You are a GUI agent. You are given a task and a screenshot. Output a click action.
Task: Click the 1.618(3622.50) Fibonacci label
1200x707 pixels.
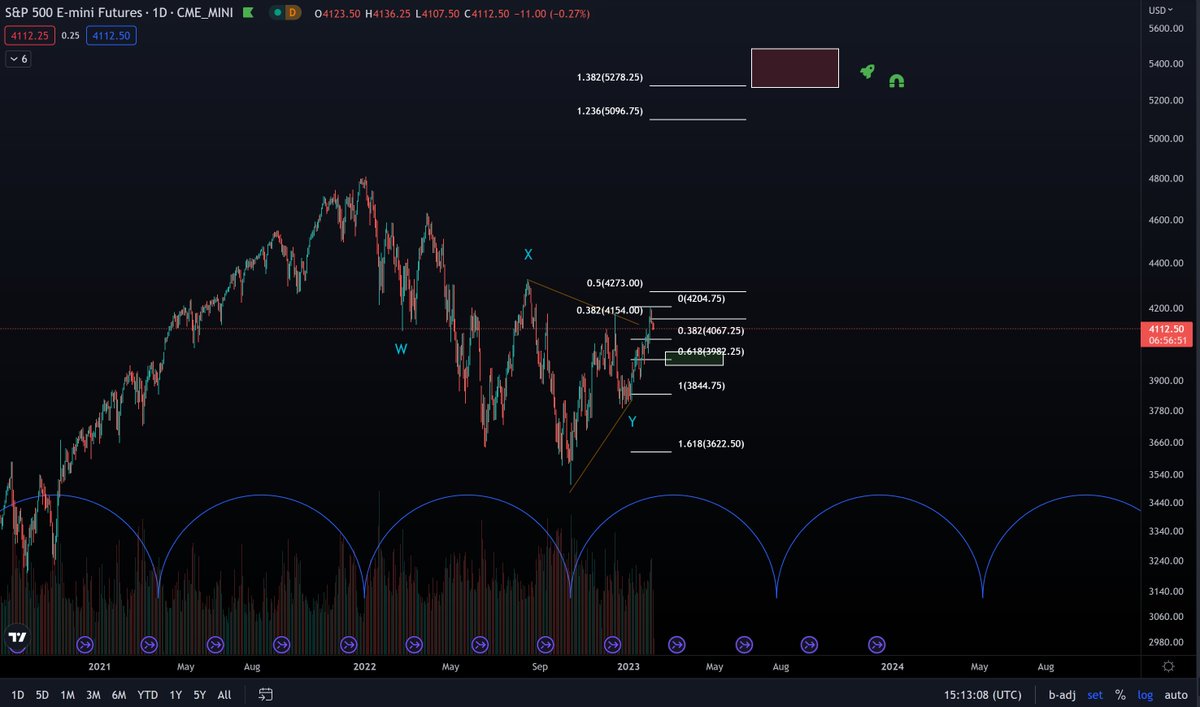[x=711, y=443]
